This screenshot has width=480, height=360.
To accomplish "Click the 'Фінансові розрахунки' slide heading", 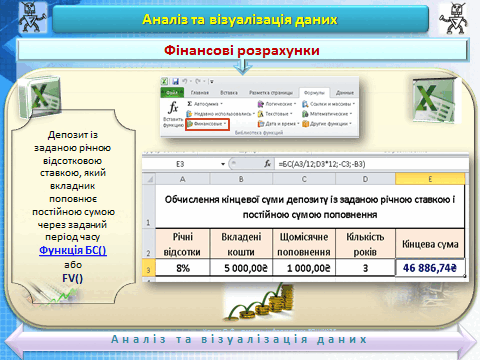I will pyautogui.click(x=242, y=50).
